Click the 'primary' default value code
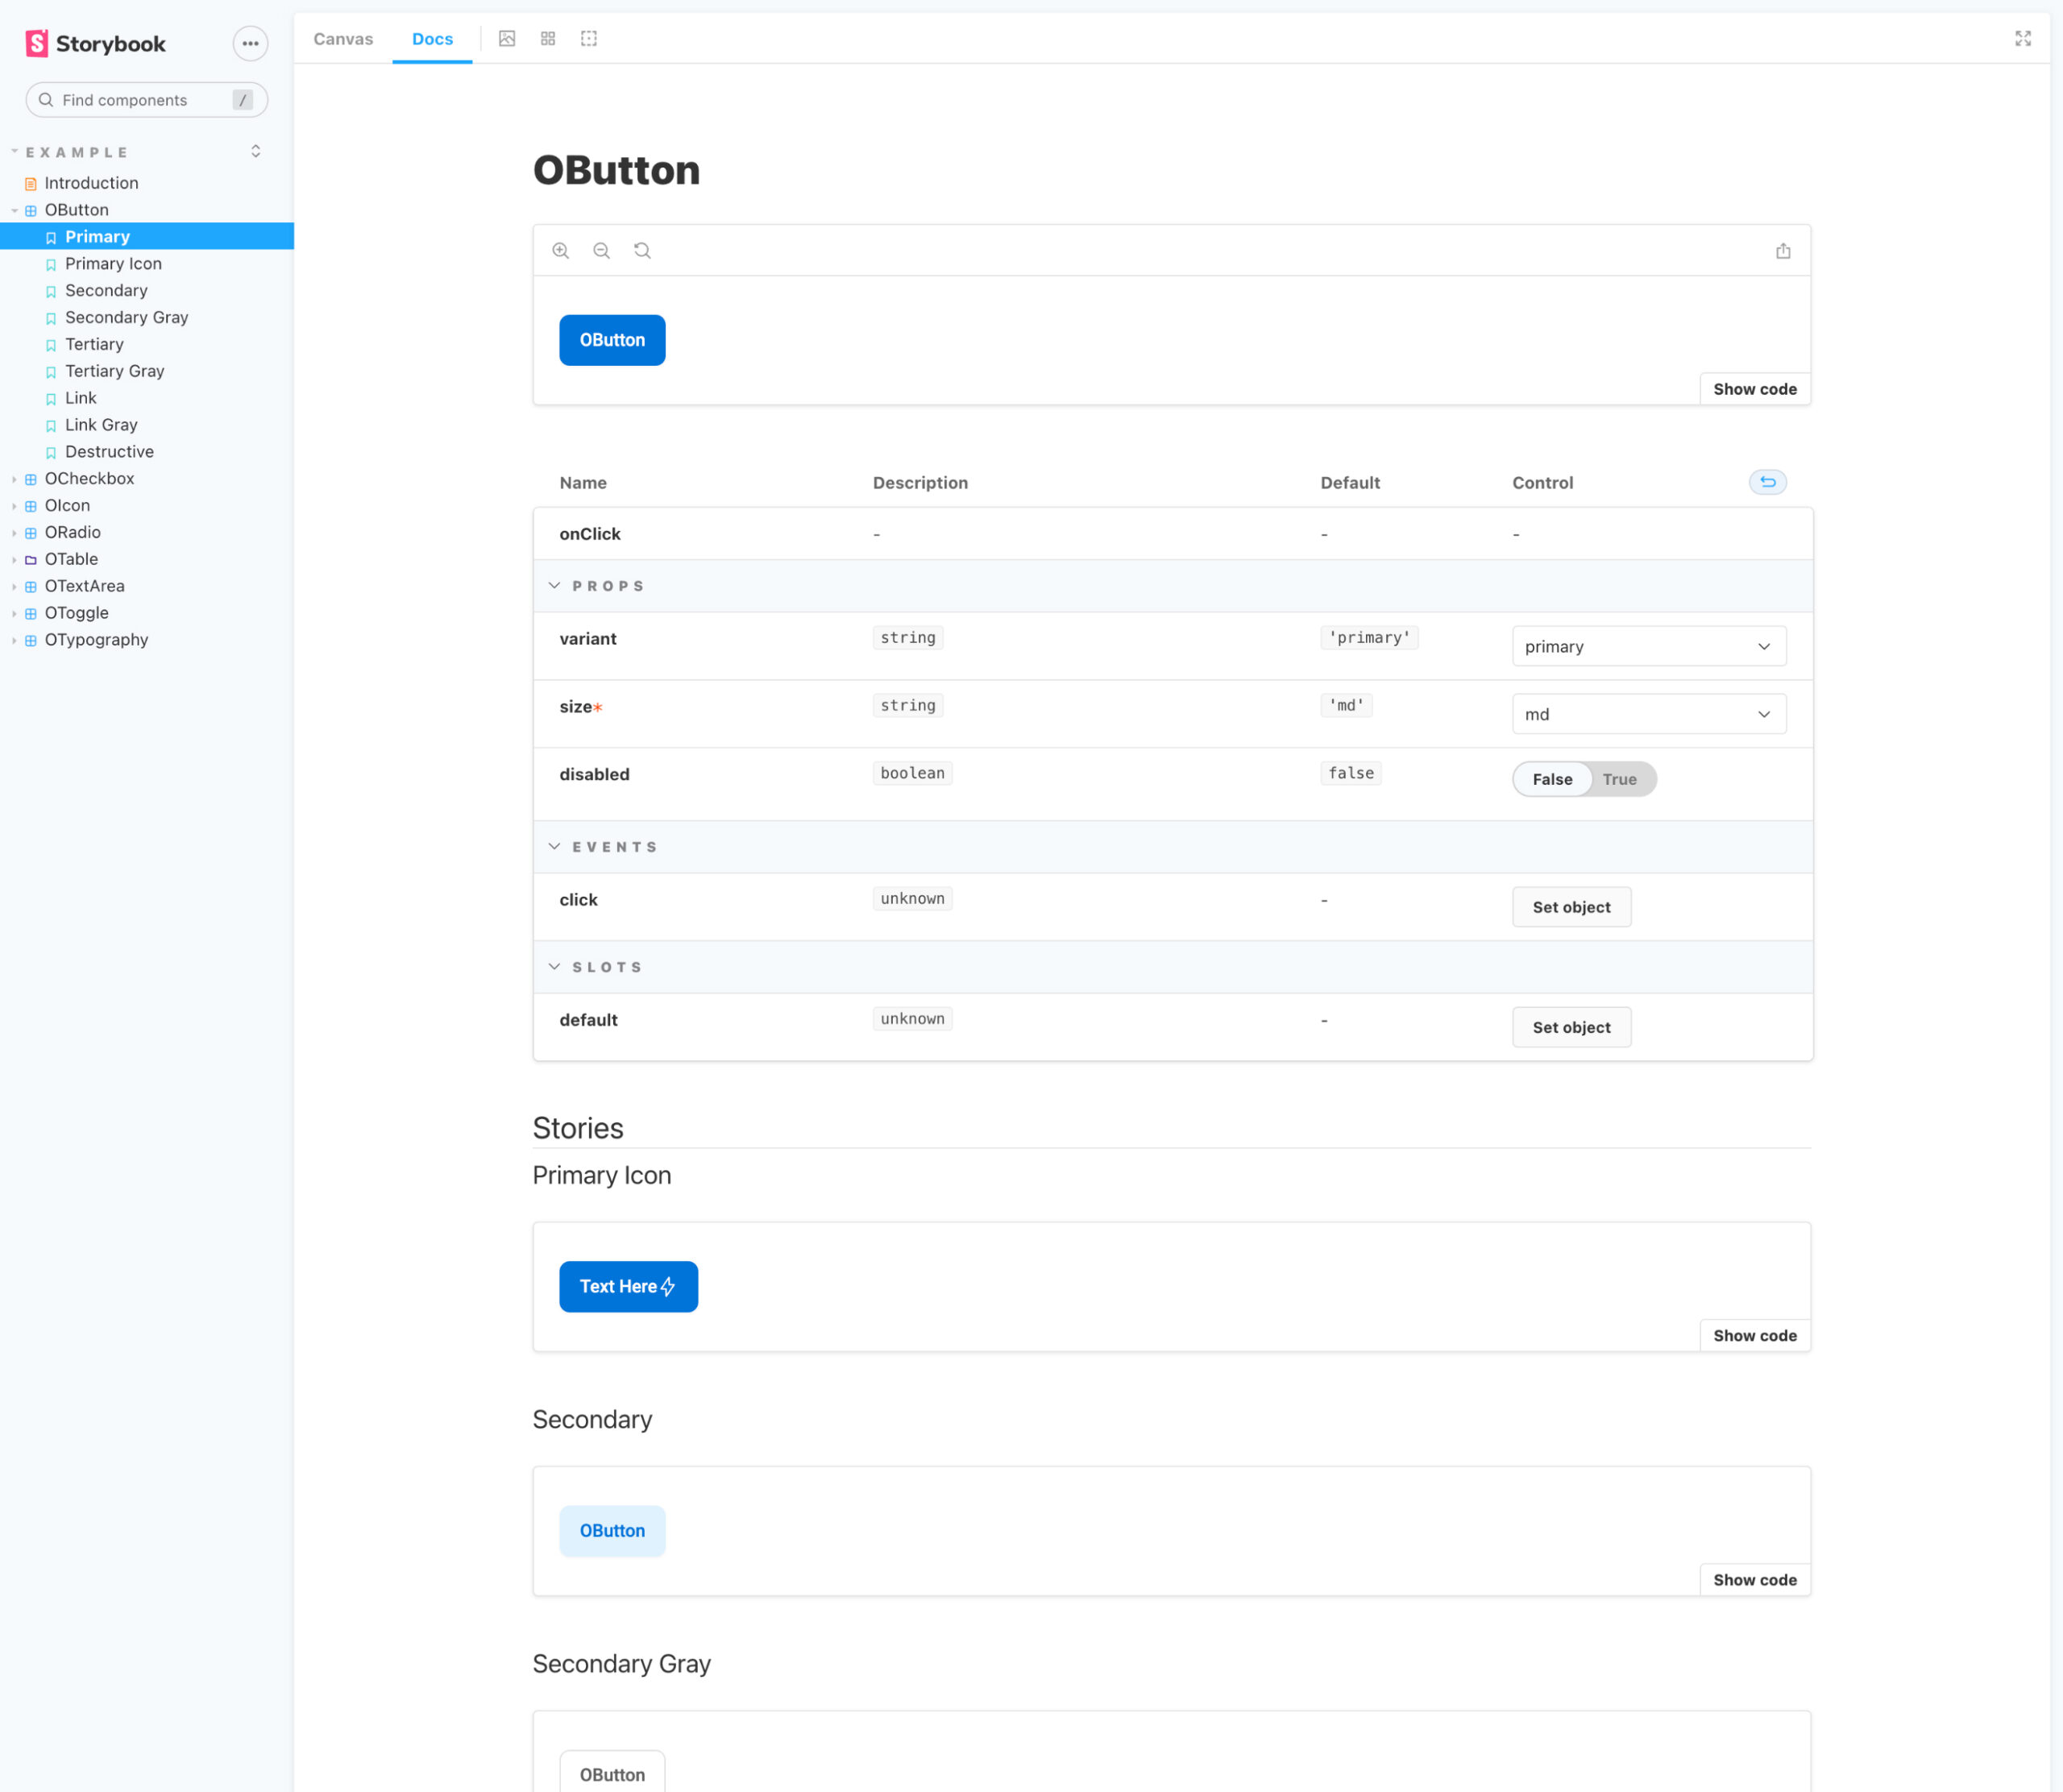Screen dimensions: 2063x1792 pyautogui.click(x=1369, y=638)
